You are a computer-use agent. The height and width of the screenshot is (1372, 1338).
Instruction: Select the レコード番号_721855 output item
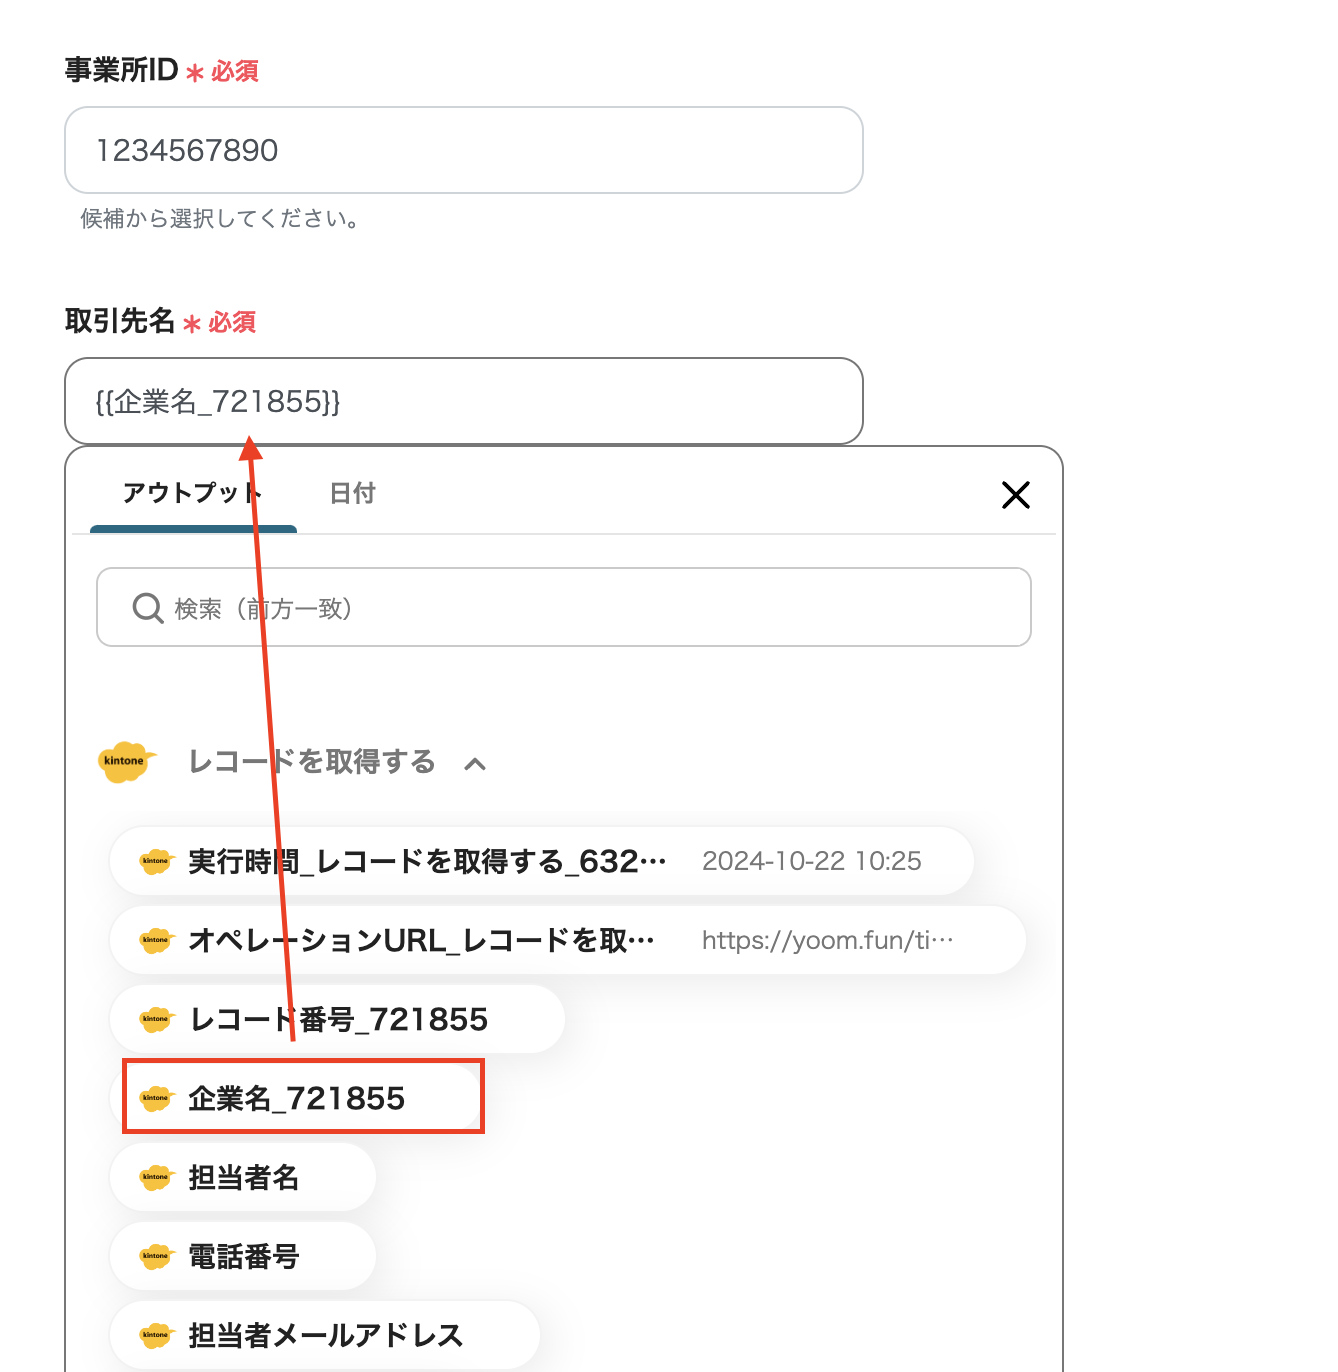[x=338, y=1019]
